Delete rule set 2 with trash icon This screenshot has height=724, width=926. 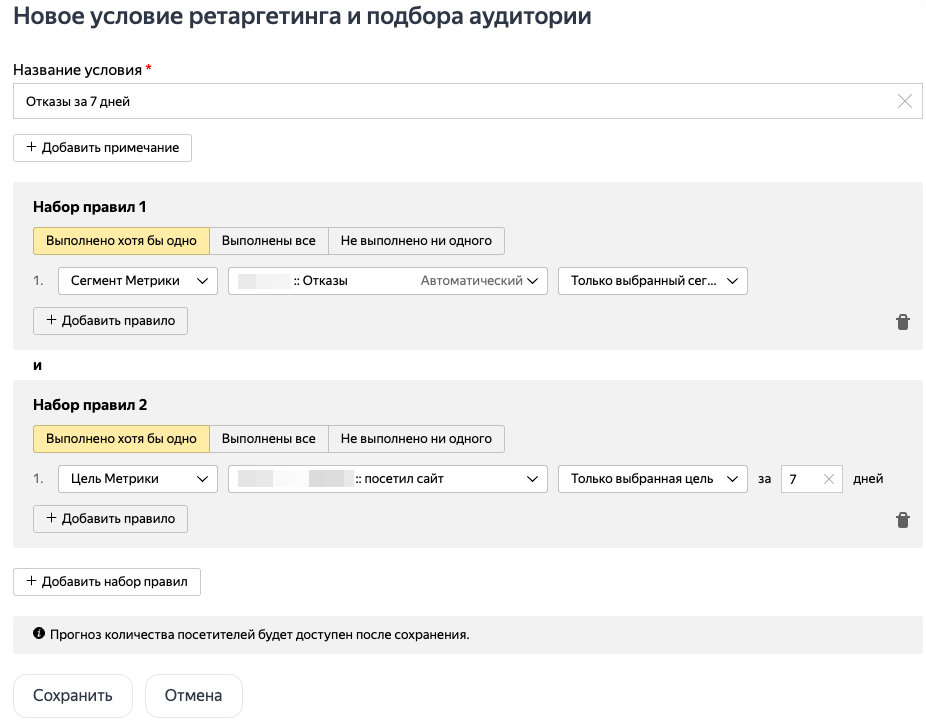[x=902, y=520]
